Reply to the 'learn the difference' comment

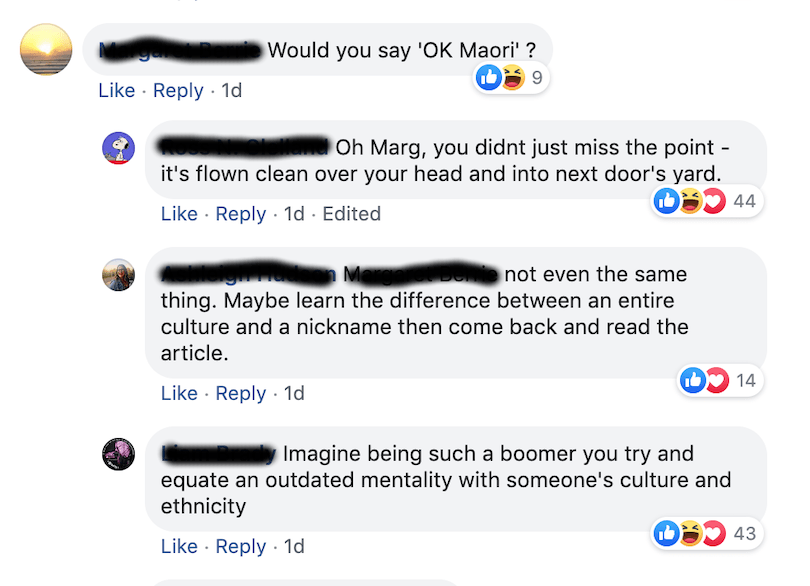(x=241, y=394)
